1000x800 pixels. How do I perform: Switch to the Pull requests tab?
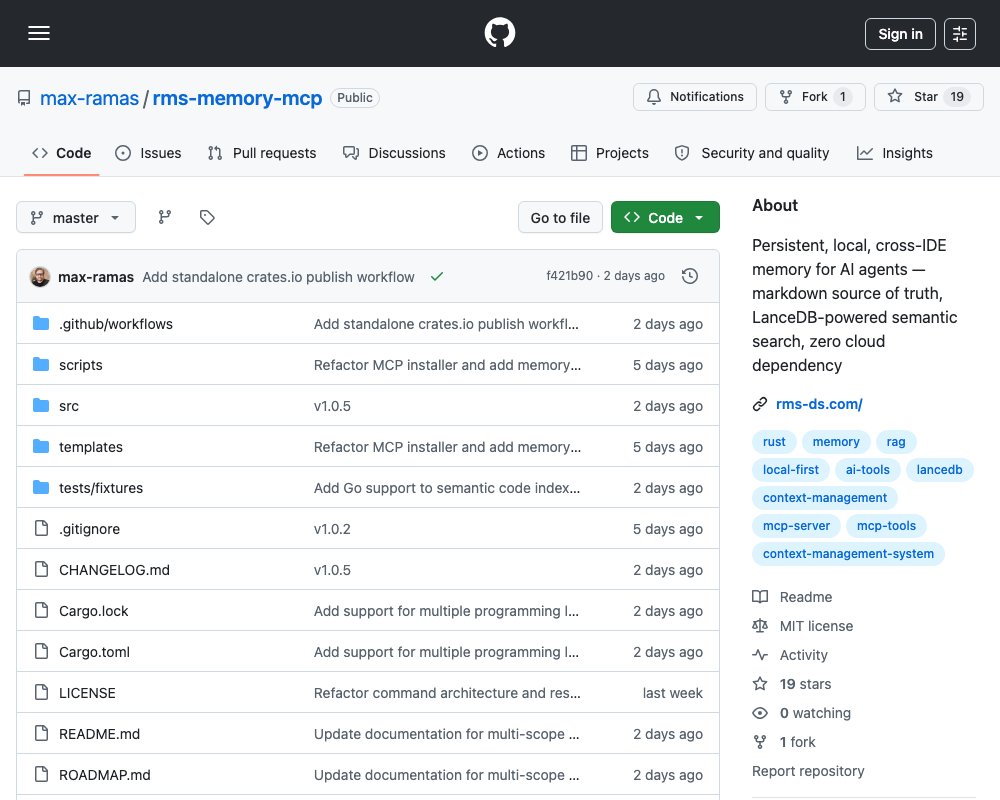point(261,153)
